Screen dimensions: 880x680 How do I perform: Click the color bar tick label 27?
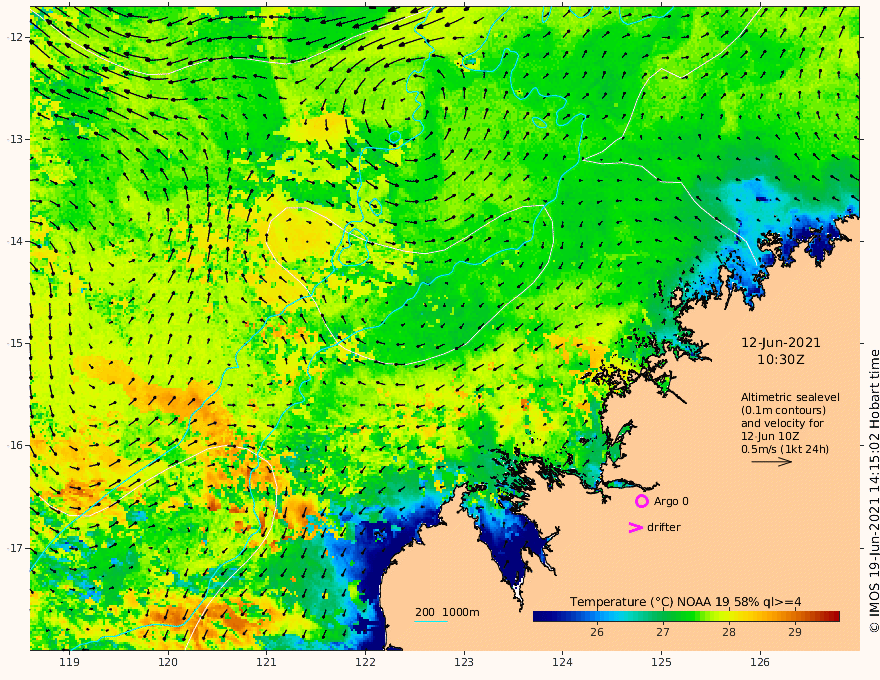(663, 632)
